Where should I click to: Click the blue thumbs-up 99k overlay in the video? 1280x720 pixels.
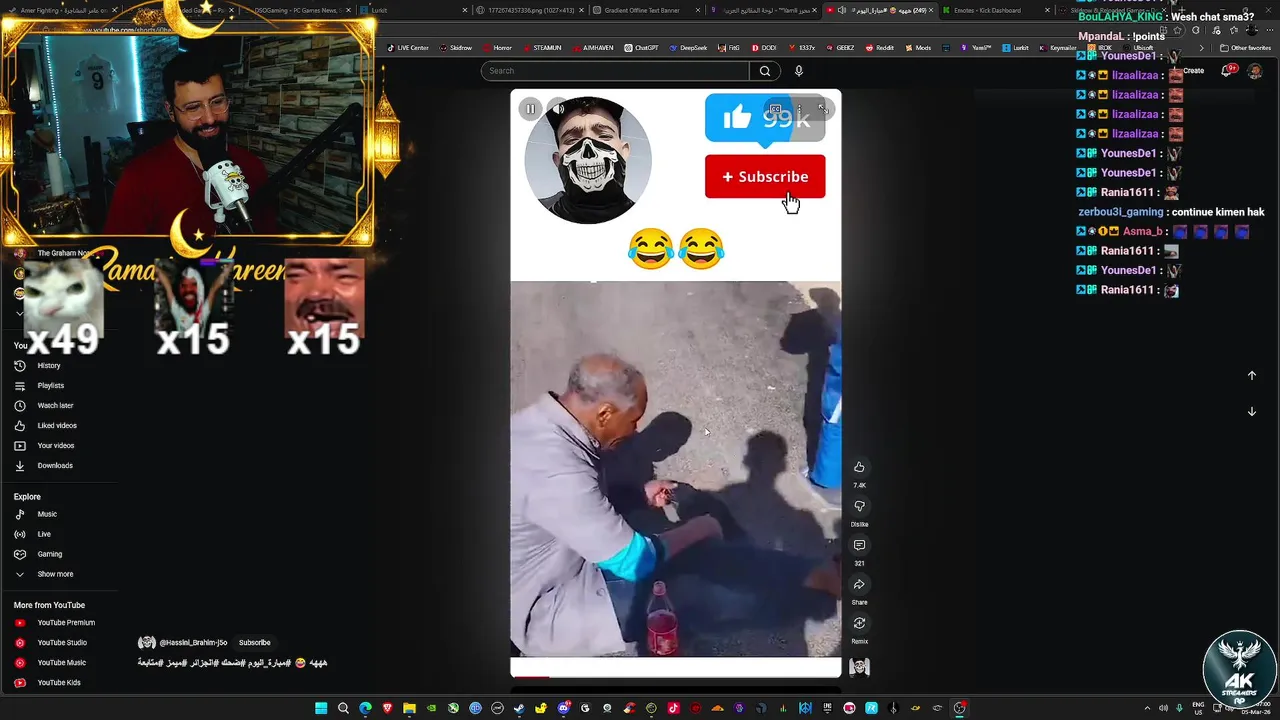[x=765, y=118]
